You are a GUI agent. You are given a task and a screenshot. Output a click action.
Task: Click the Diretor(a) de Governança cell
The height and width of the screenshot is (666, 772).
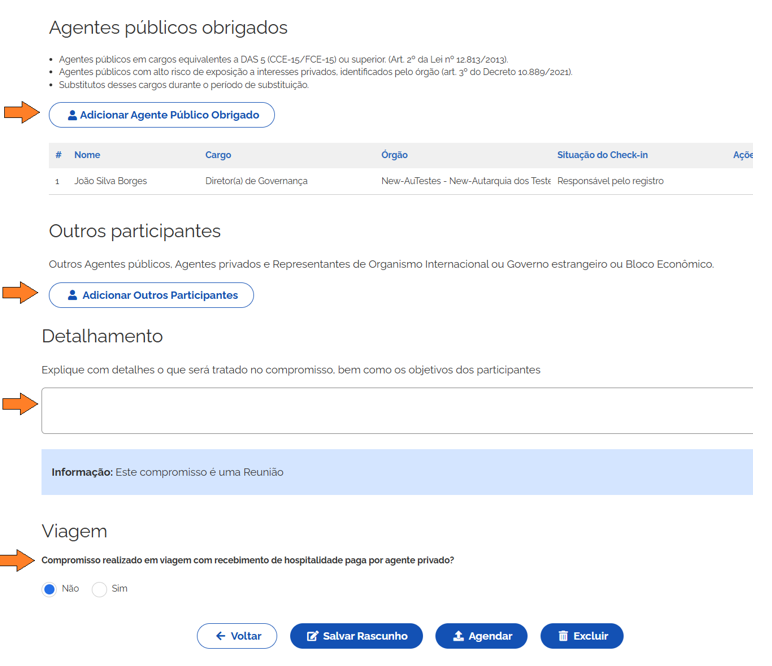[x=256, y=181]
